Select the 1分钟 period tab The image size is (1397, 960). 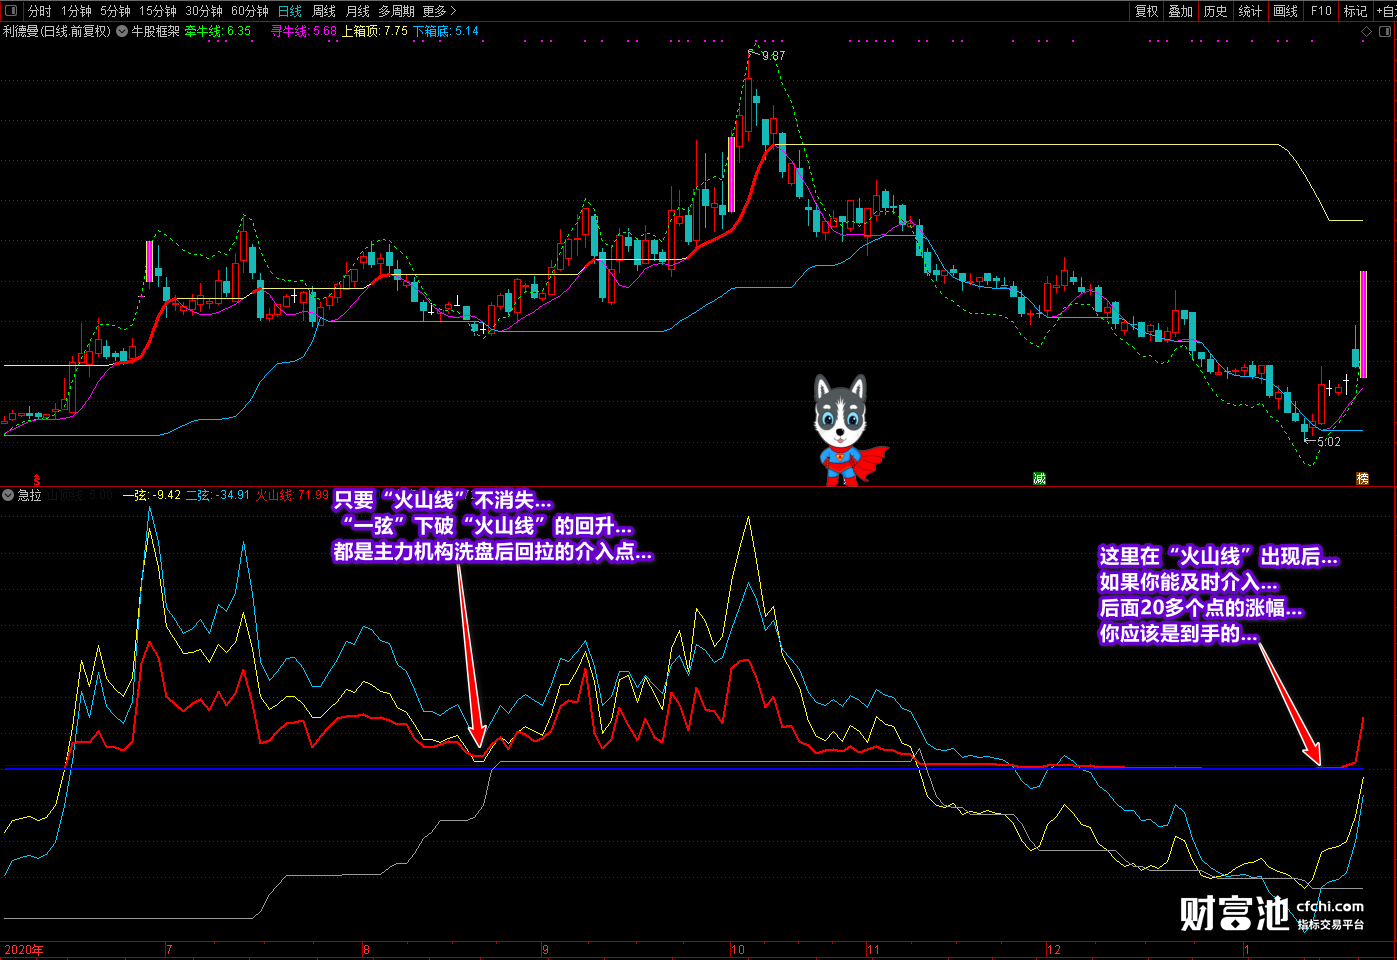76,11
